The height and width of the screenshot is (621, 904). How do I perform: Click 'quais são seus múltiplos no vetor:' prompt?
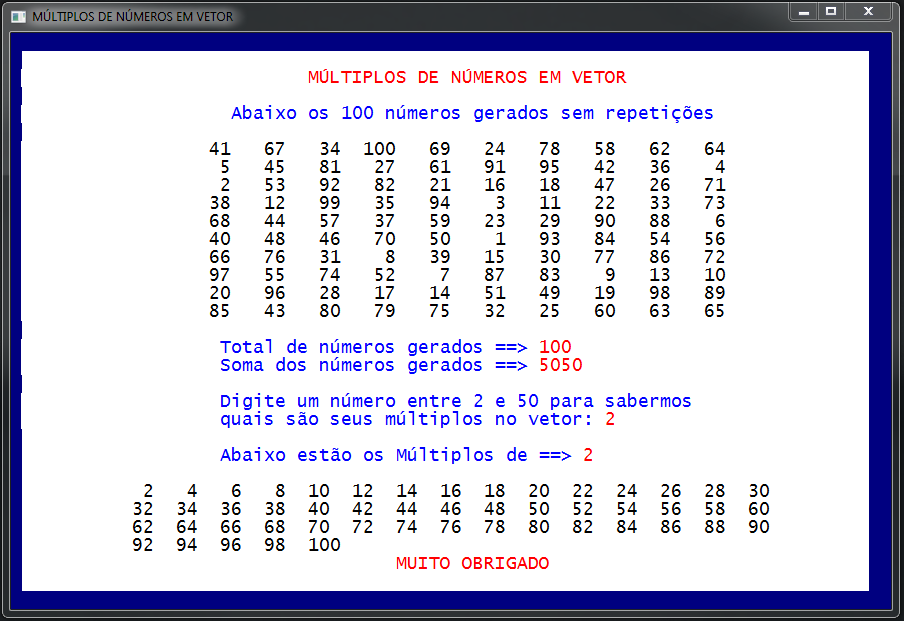coord(406,419)
